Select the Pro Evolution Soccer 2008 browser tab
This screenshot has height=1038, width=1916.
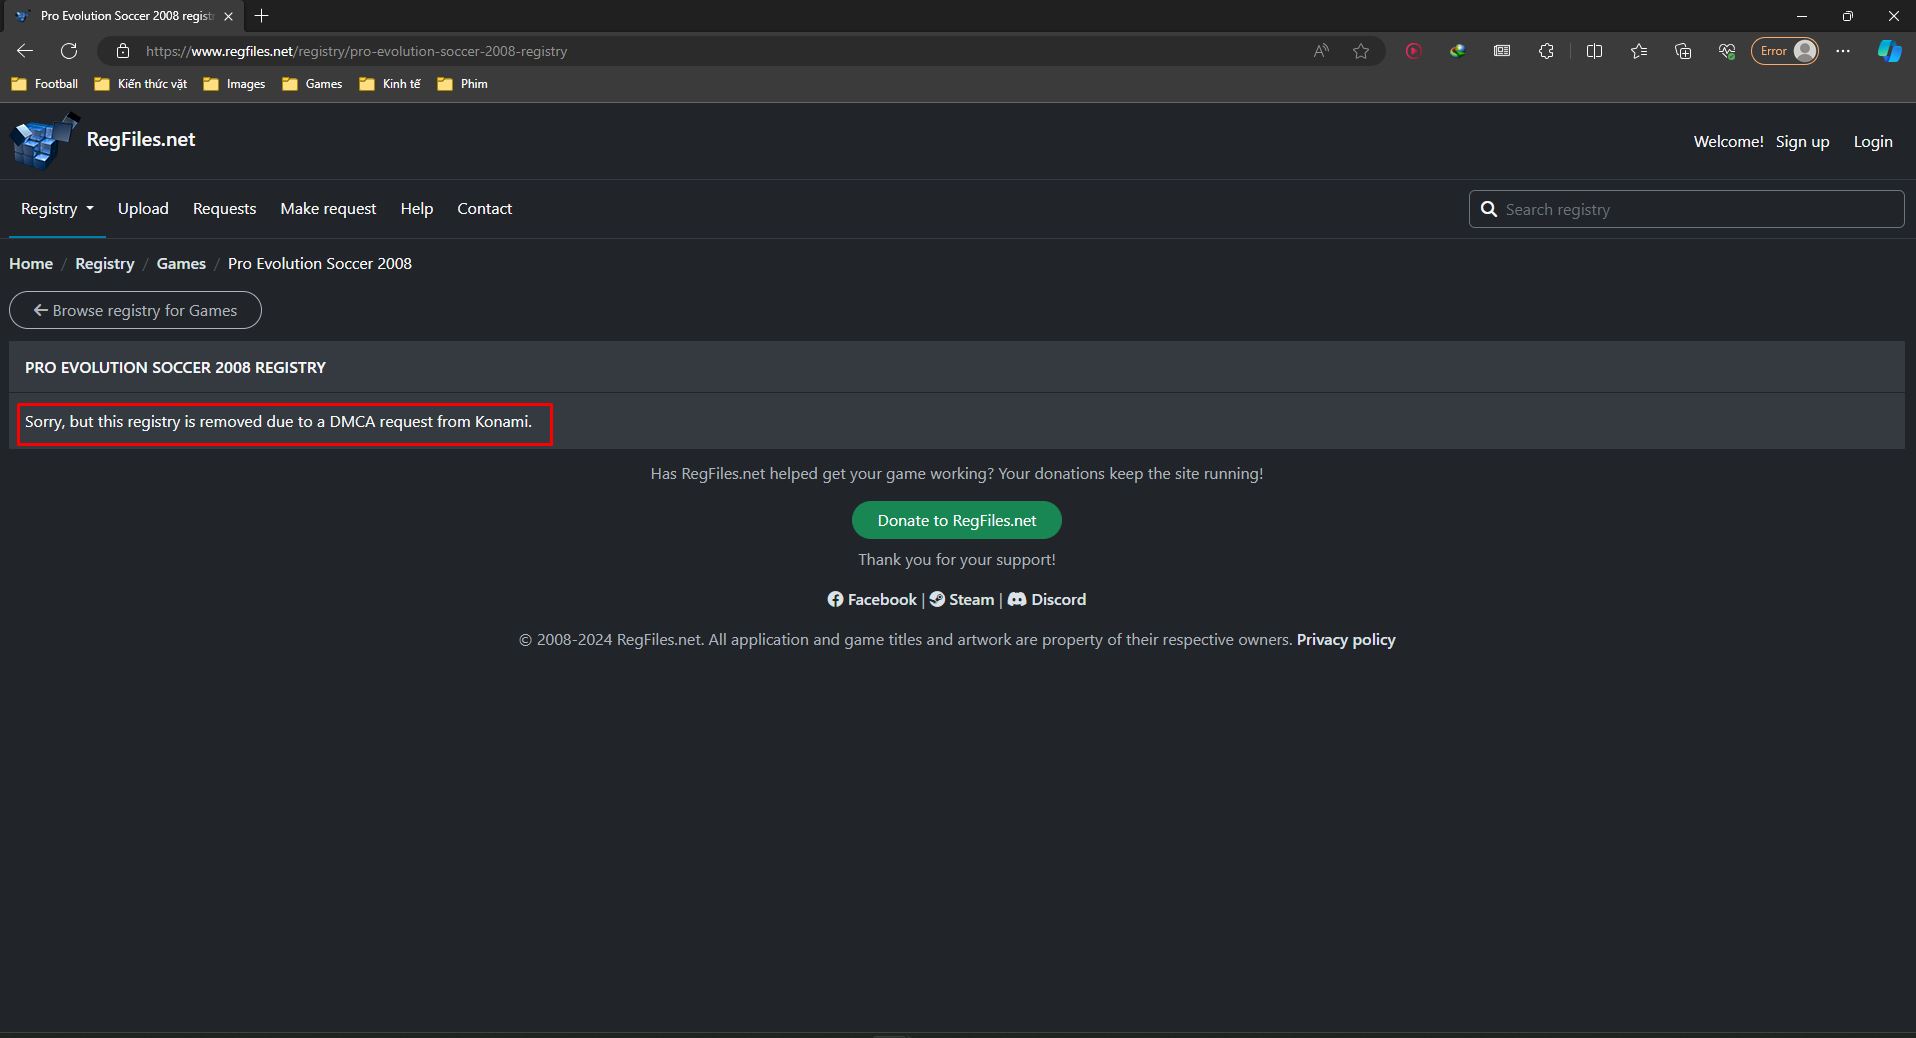(x=125, y=16)
